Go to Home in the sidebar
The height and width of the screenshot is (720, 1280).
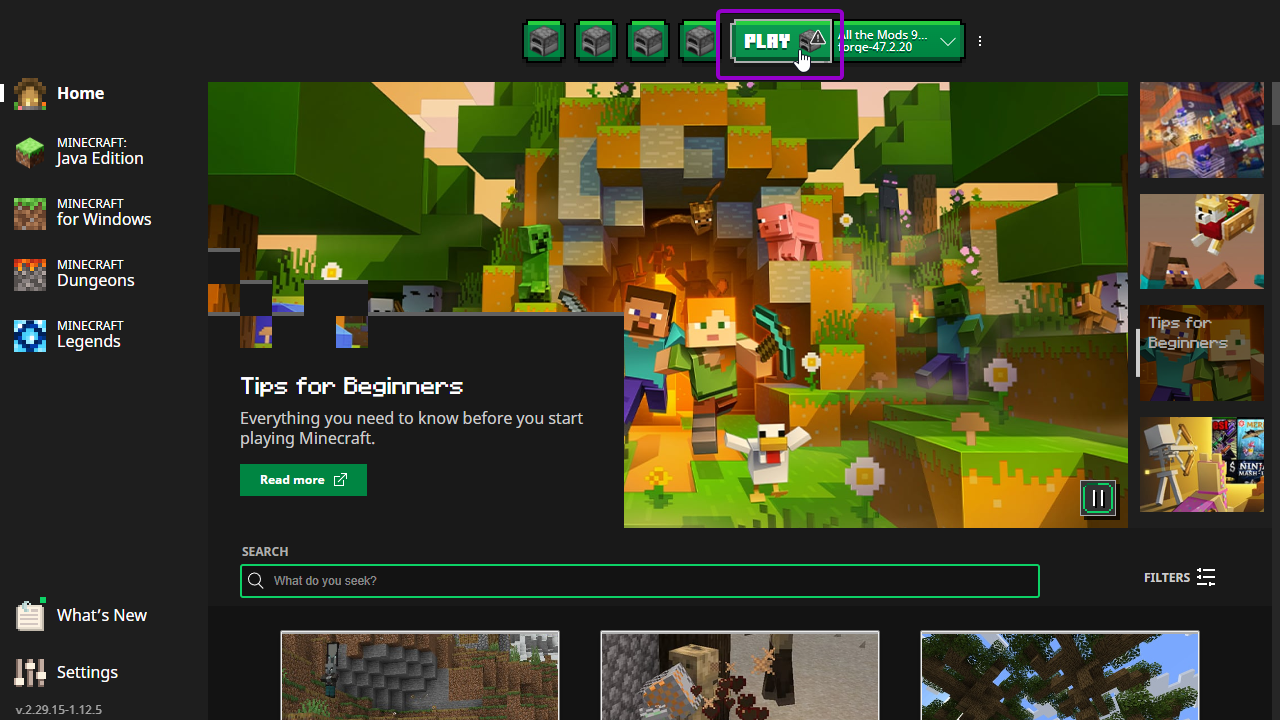pyautogui.click(x=80, y=93)
